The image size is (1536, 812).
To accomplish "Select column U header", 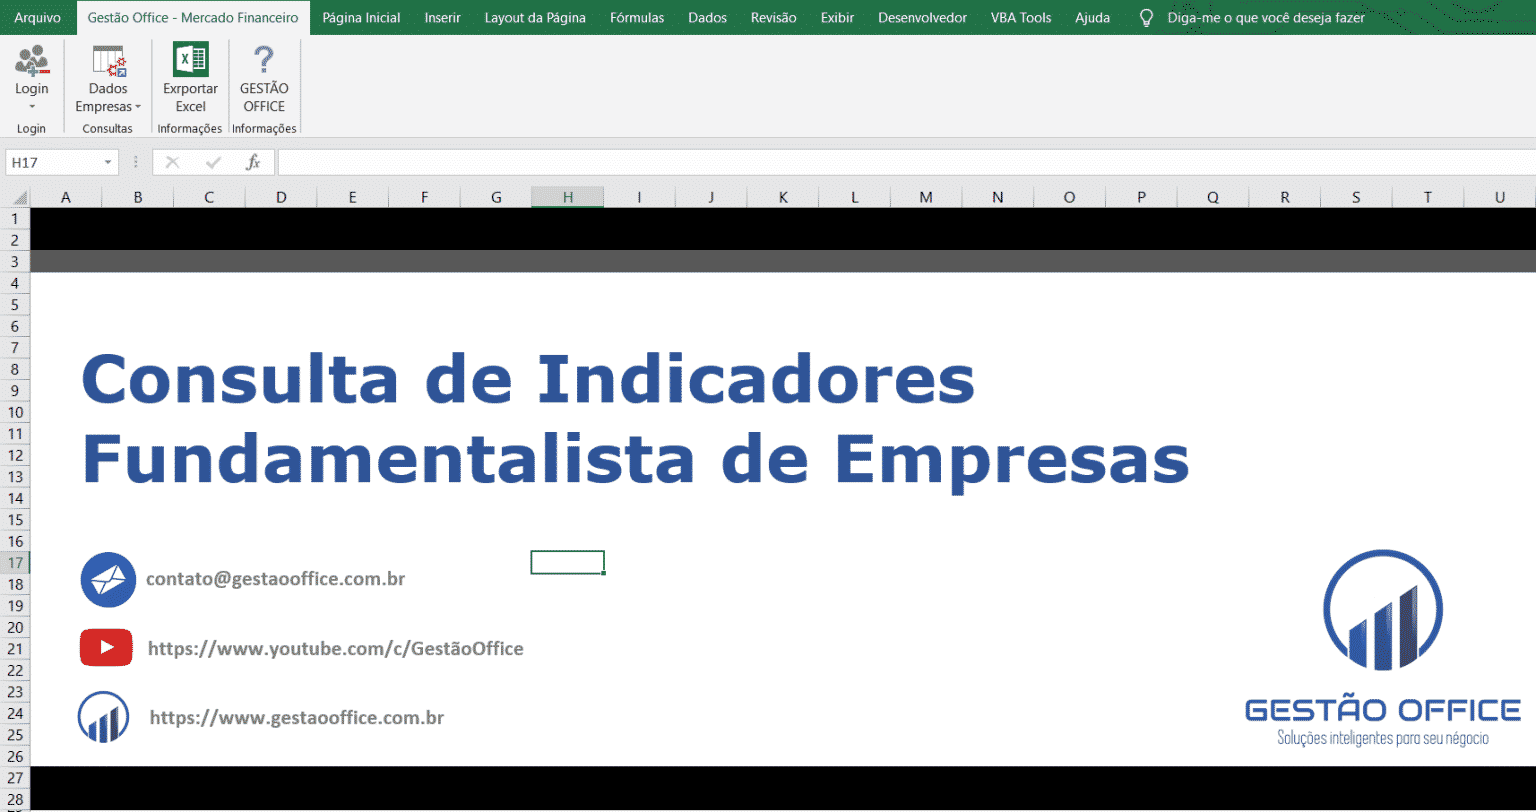I will (1499, 197).
